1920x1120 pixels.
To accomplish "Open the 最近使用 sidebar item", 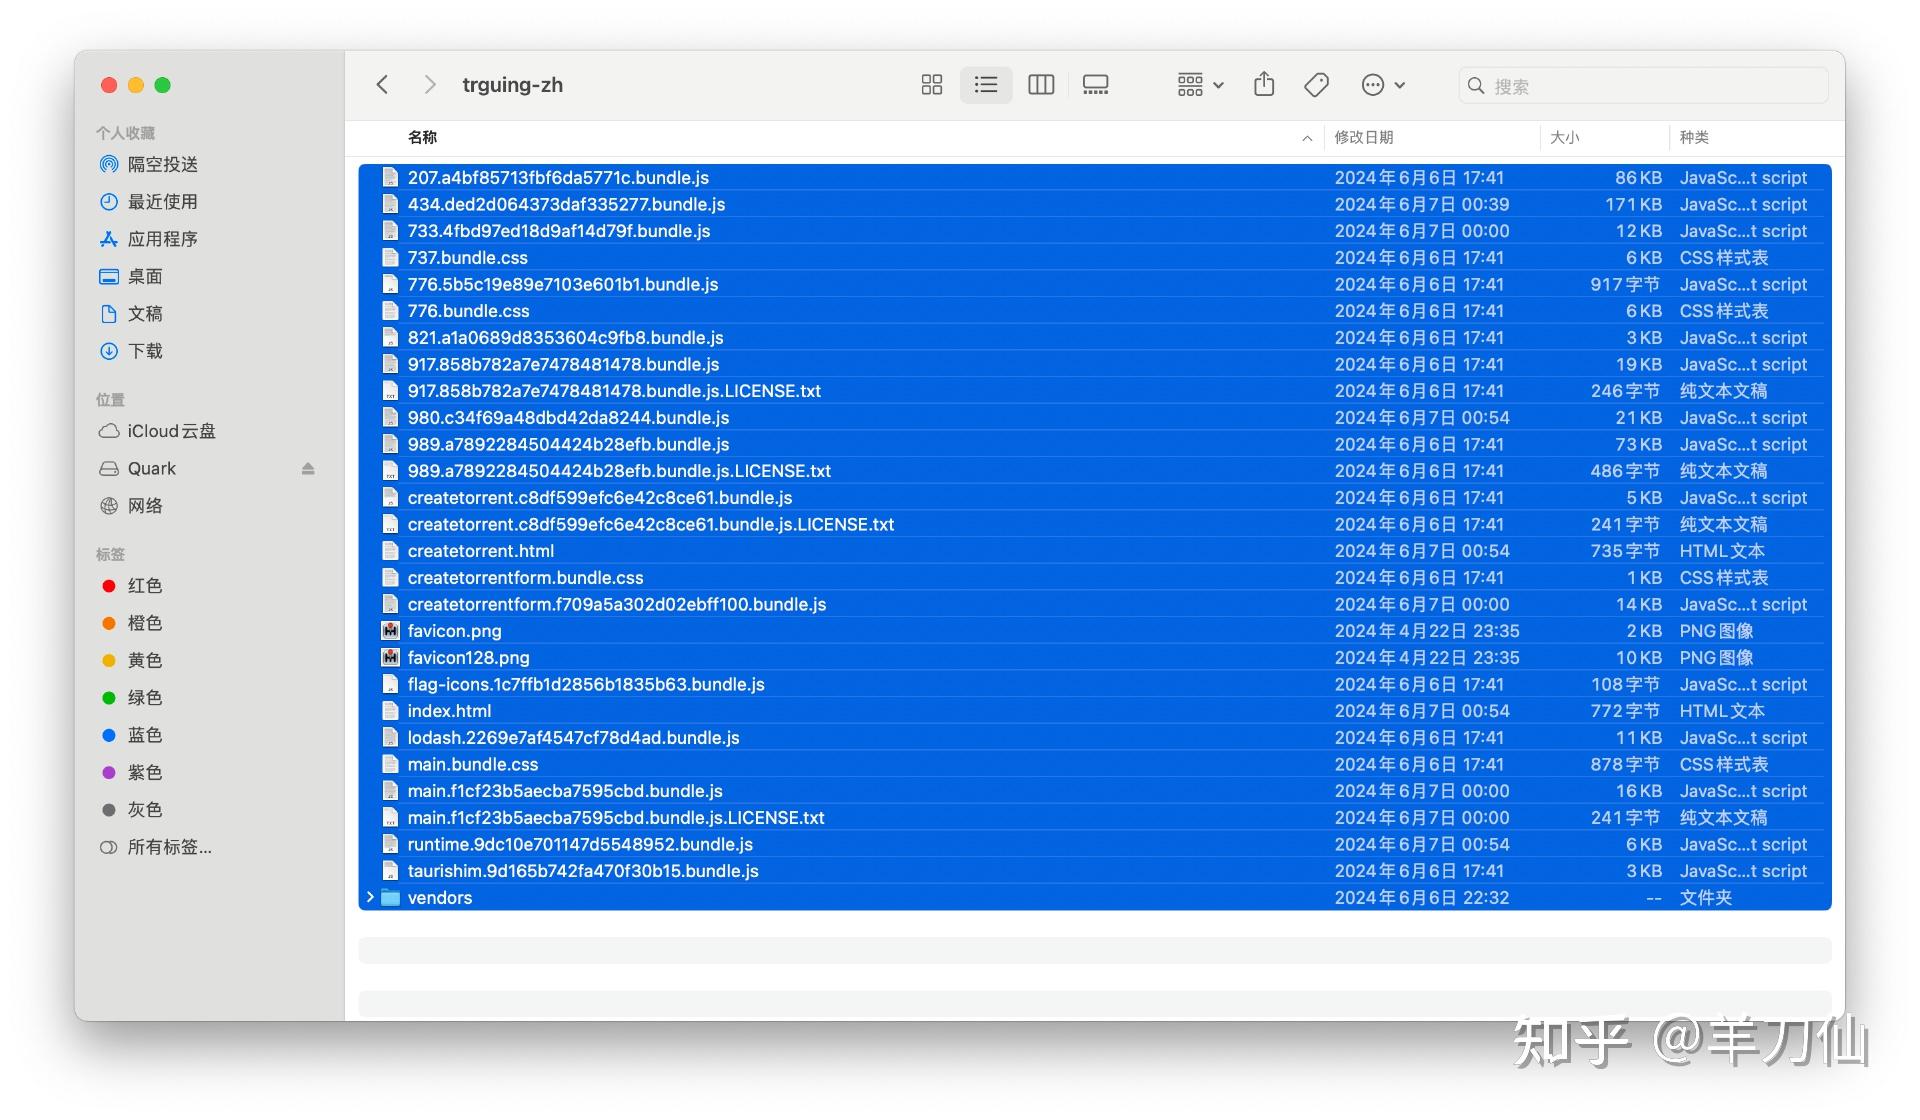I will [160, 201].
